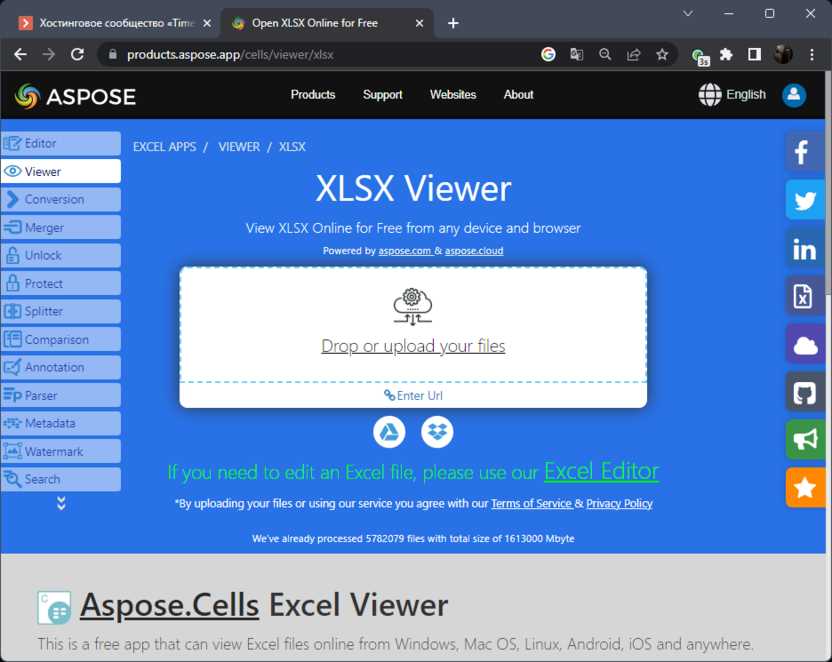
Task: Open the Aspose.Cells heading link
Action: click(x=170, y=605)
